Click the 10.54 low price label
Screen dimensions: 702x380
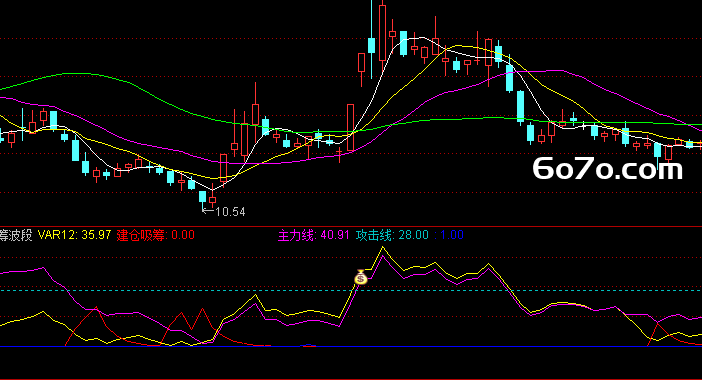(231, 212)
